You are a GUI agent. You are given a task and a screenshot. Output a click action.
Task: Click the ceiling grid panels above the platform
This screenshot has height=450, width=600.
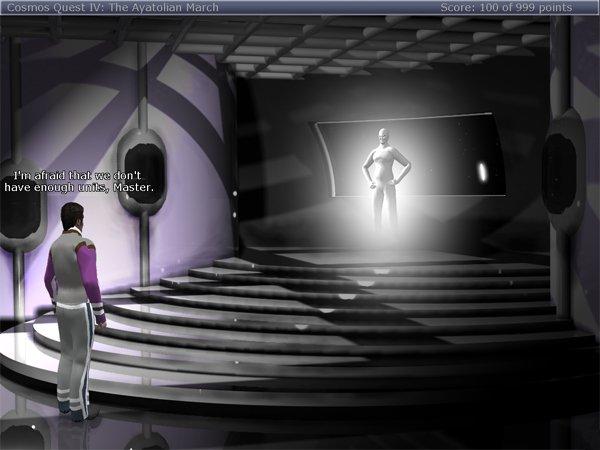click(x=380, y=50)
